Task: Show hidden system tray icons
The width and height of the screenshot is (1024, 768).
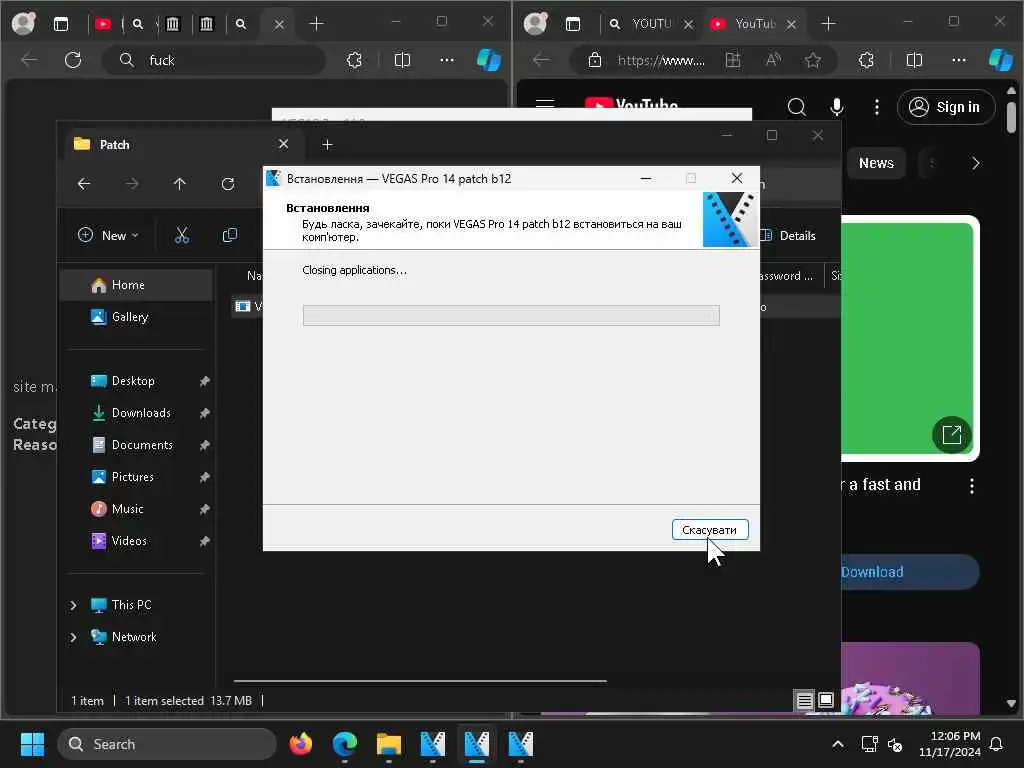Action: coord(838,744)
